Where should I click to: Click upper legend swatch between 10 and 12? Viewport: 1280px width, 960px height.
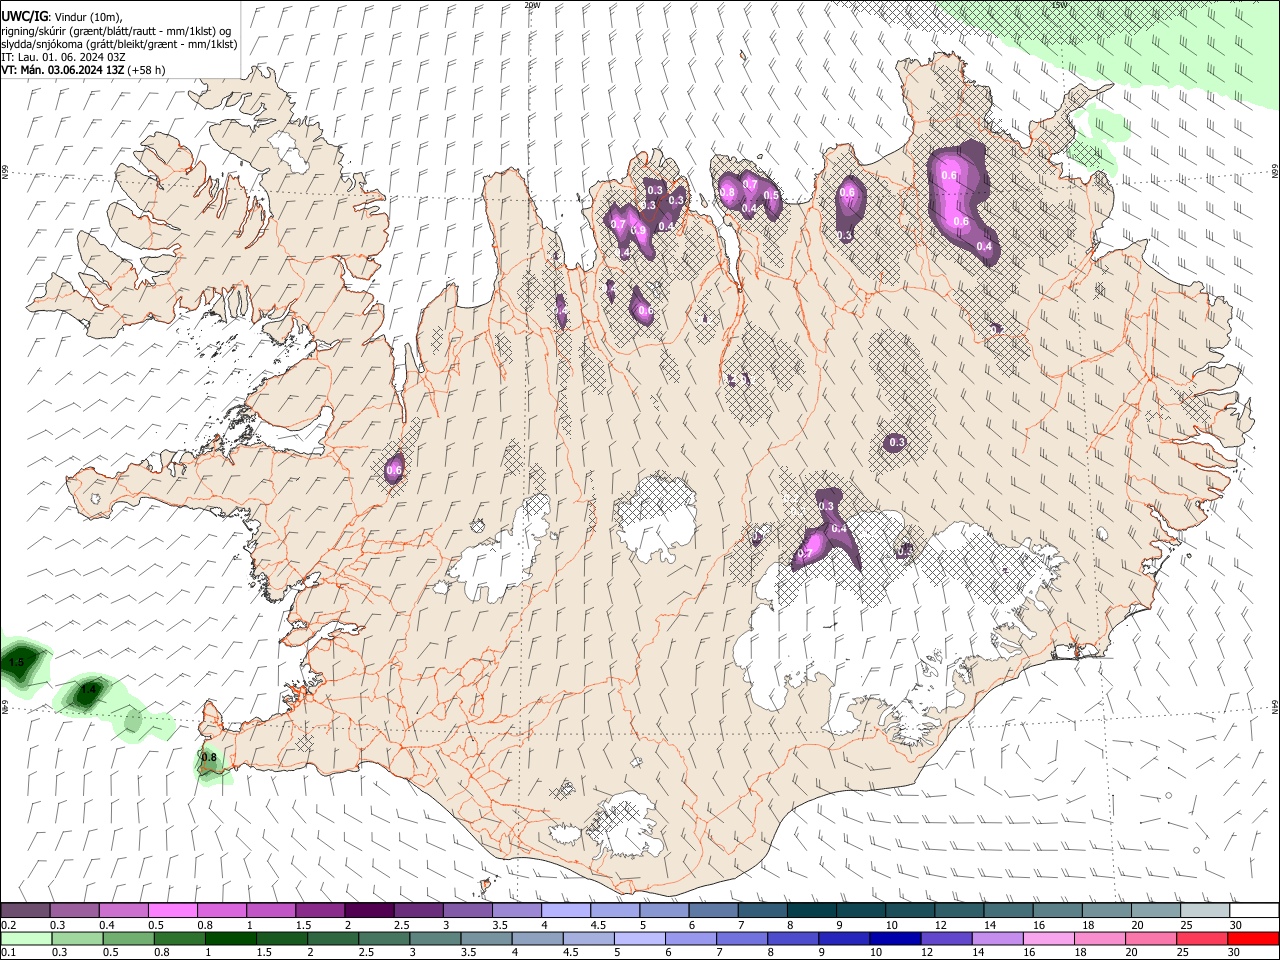point(910,910)
